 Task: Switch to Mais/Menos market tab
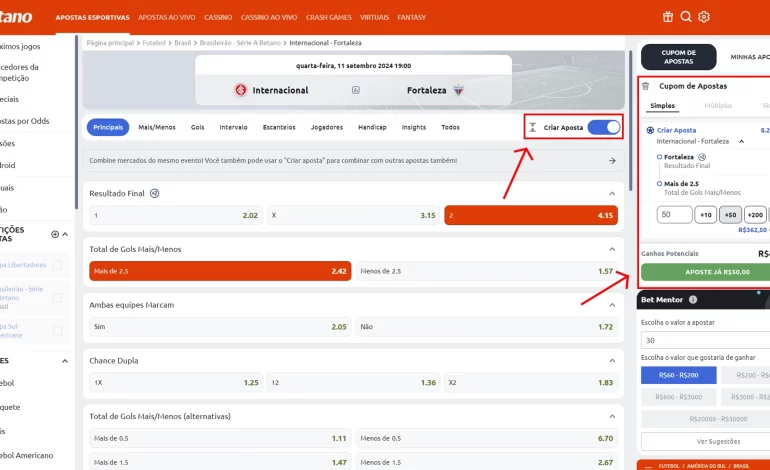point(157,128)
